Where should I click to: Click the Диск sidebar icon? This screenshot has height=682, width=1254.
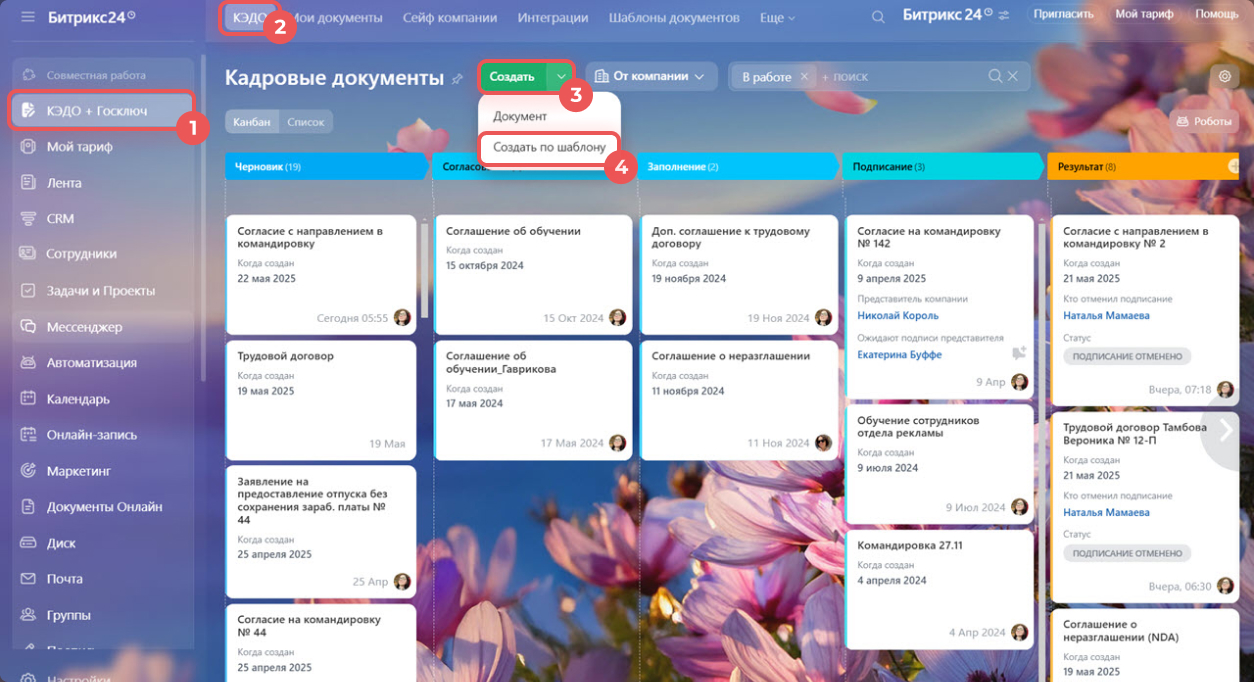coord(28,543)
